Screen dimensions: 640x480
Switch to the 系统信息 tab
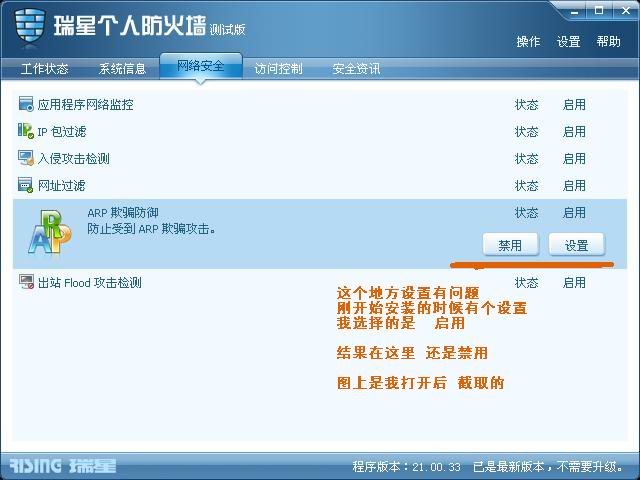coord(122,69)
